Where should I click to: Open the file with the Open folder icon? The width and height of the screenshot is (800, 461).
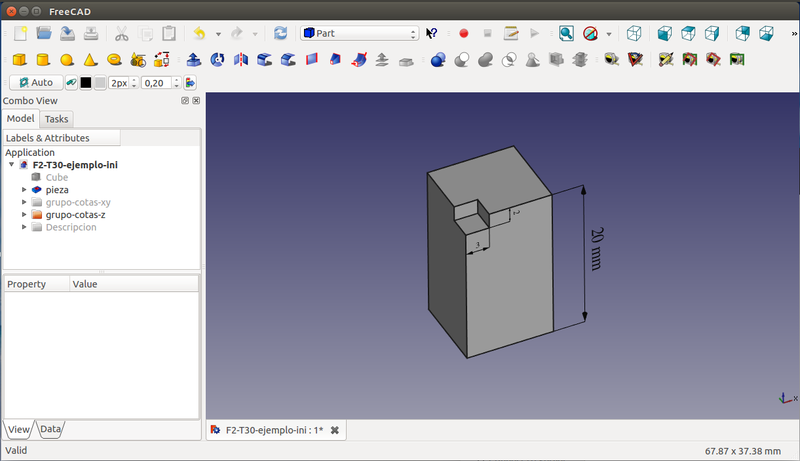[x=43, y=33]
